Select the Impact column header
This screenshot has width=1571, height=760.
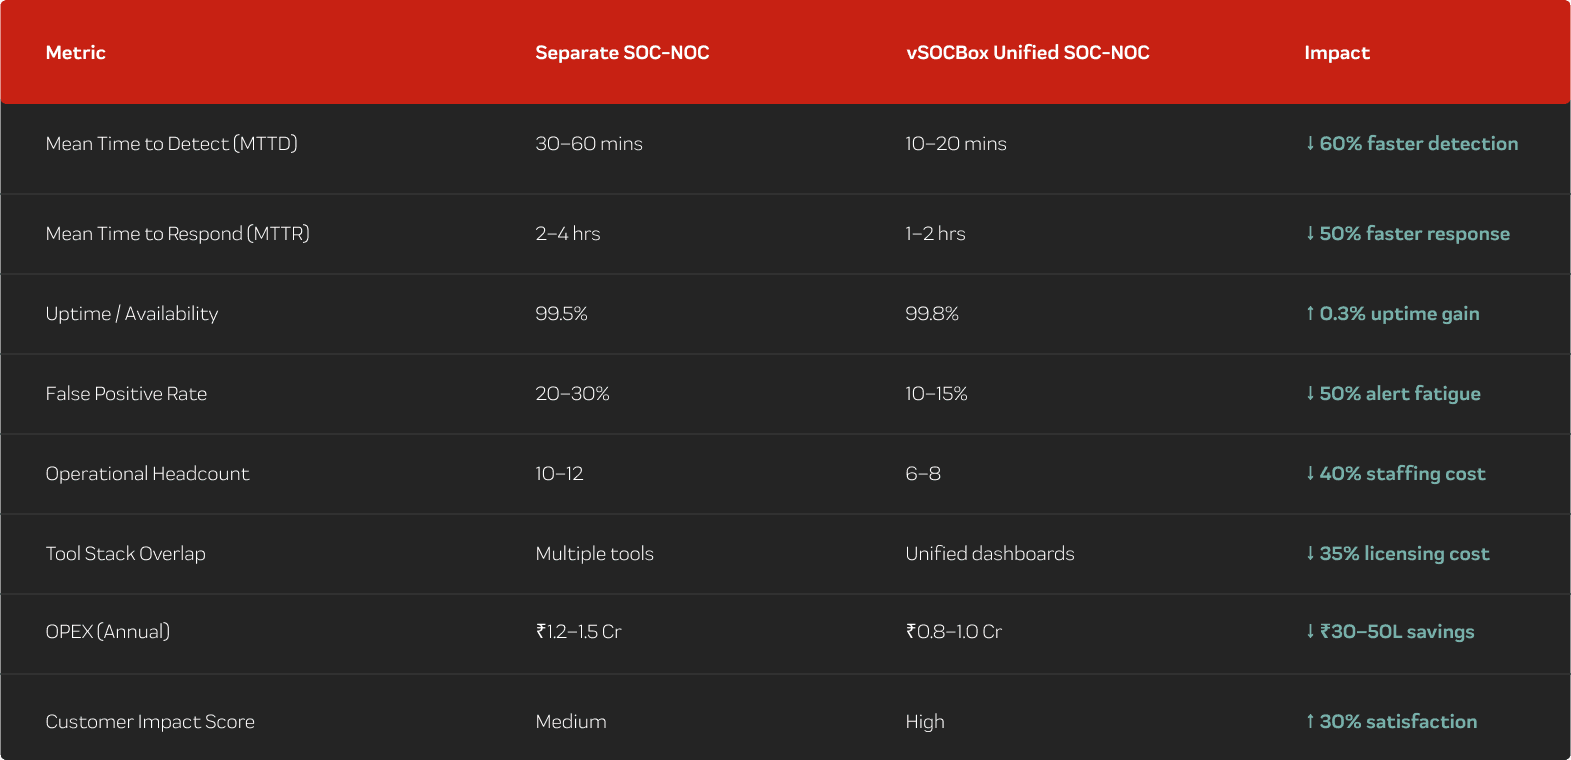1336,53
